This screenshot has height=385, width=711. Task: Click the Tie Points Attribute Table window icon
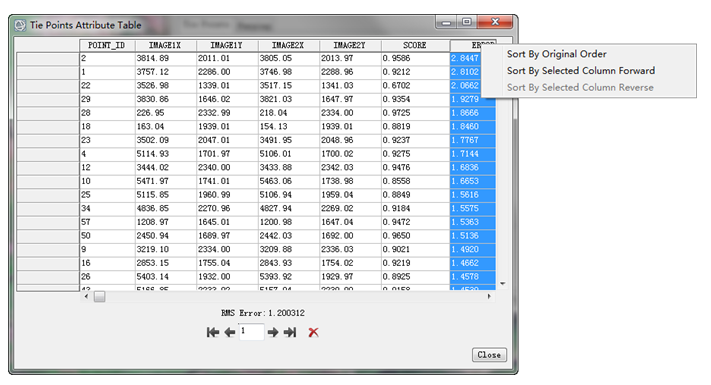(20, 25)
